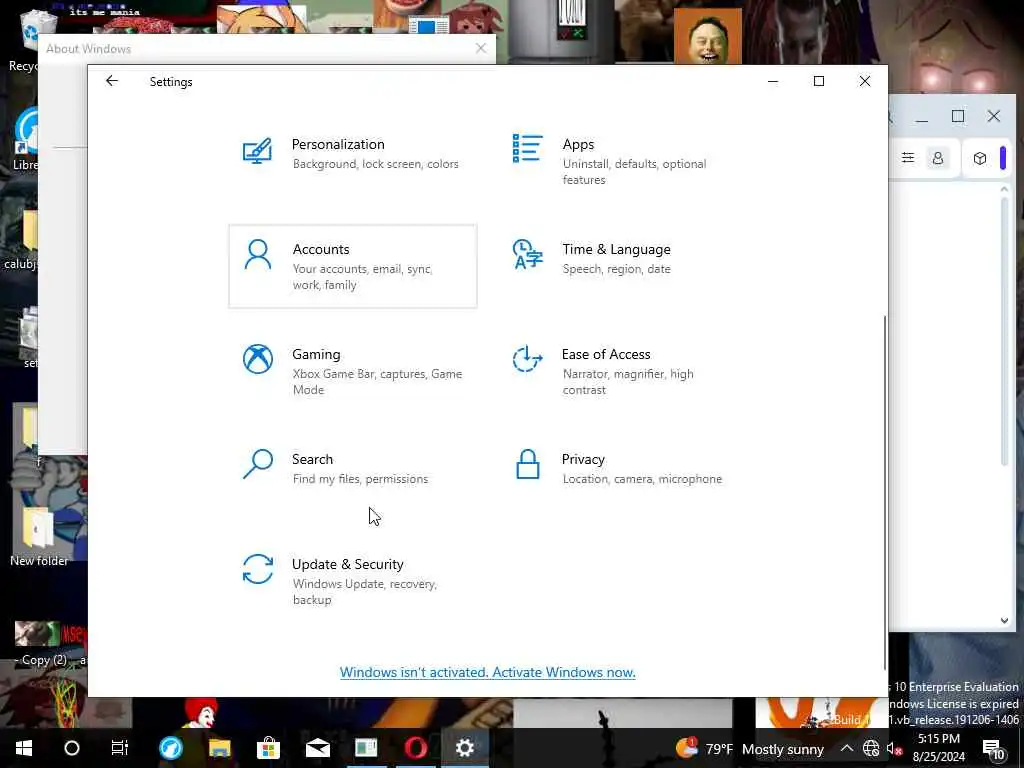The image size is (1024, 768).
Task: Select the Gaming category title
Action: pyautogui.click(x=316, y=354)
